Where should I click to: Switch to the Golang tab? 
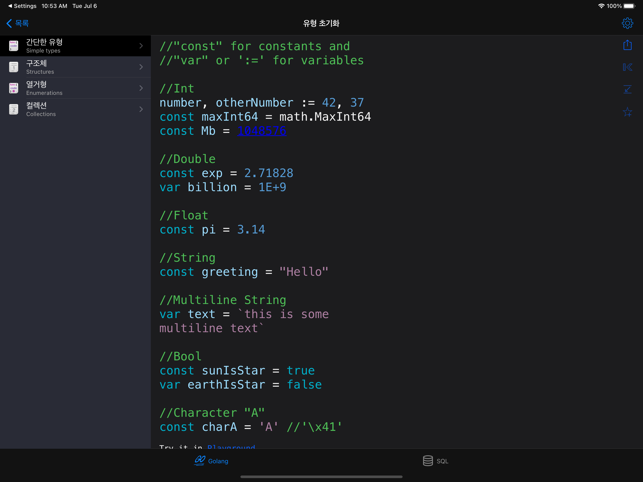click(x=211, y=461)
